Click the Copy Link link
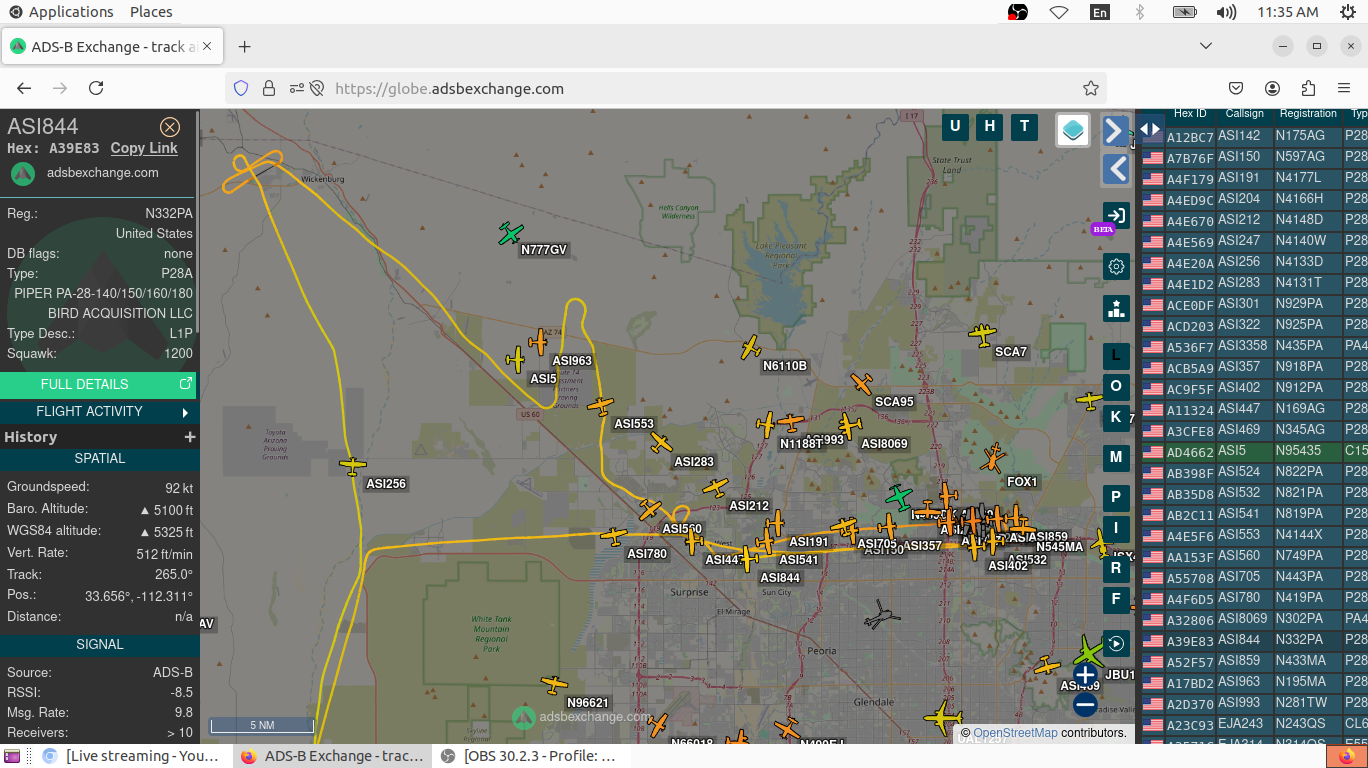The image size is (1368, 768). (144, 148)
